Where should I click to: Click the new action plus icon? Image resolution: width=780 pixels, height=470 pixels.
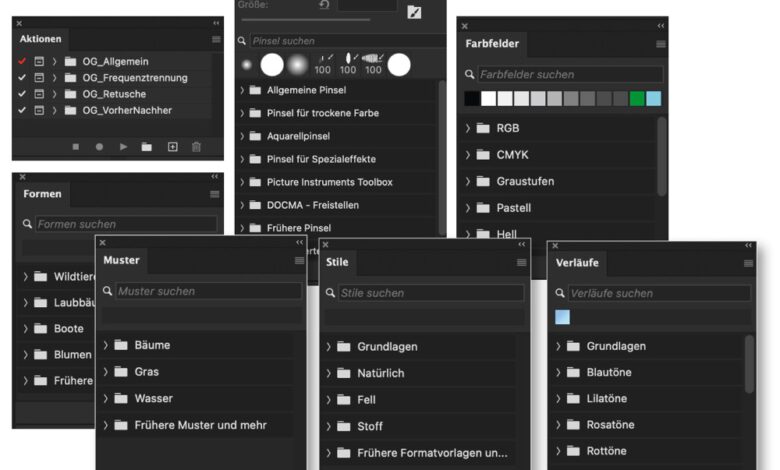[172, 147]
